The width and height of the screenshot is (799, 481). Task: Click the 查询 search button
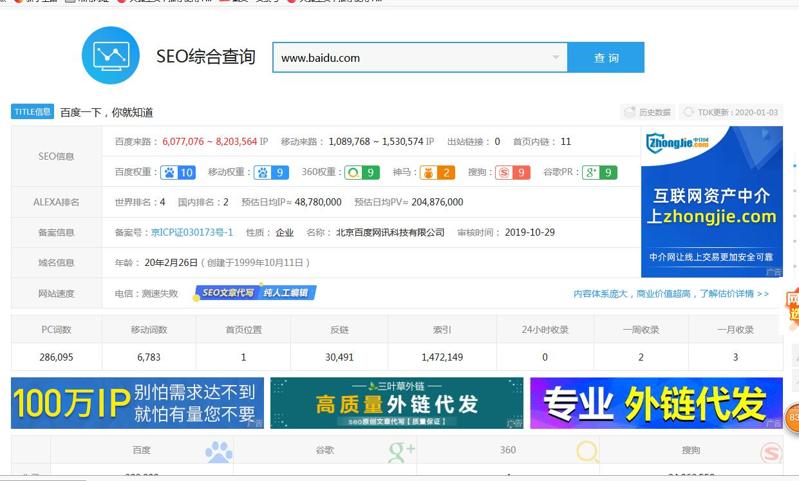(x=606, y=58)
